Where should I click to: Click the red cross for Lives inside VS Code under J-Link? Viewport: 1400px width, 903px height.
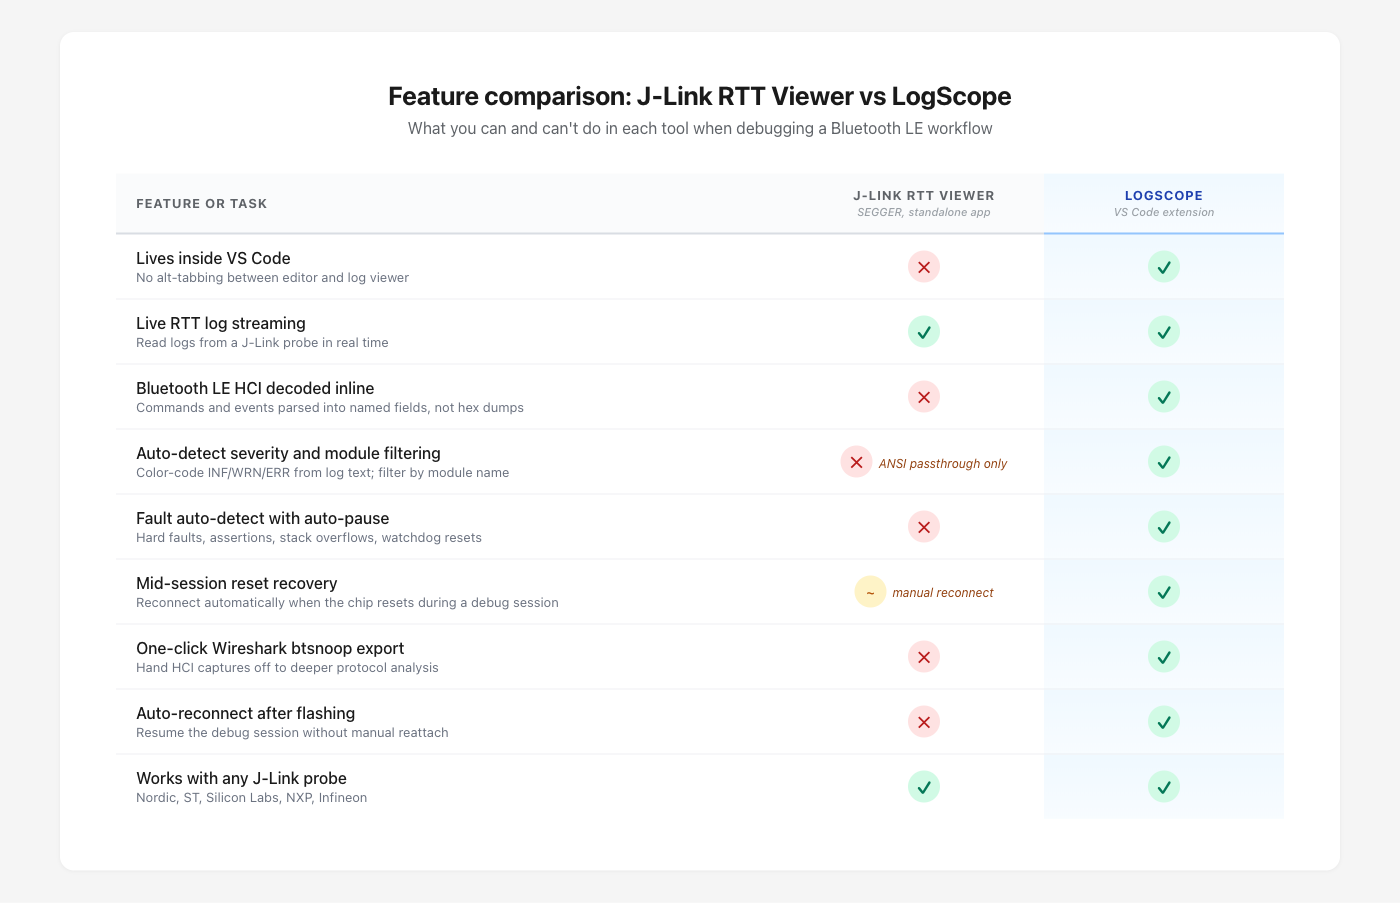point(924,267)
